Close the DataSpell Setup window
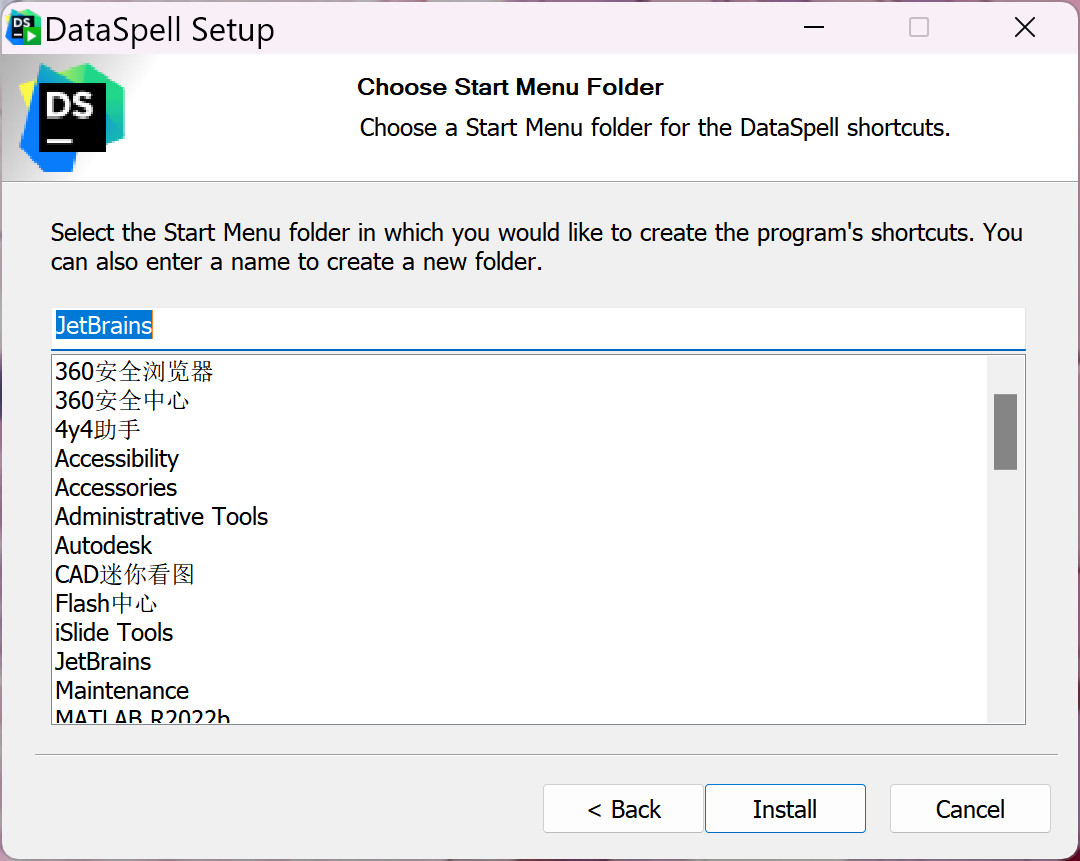This screenshot has height=861, width=1080. (x=1025, y=28)
